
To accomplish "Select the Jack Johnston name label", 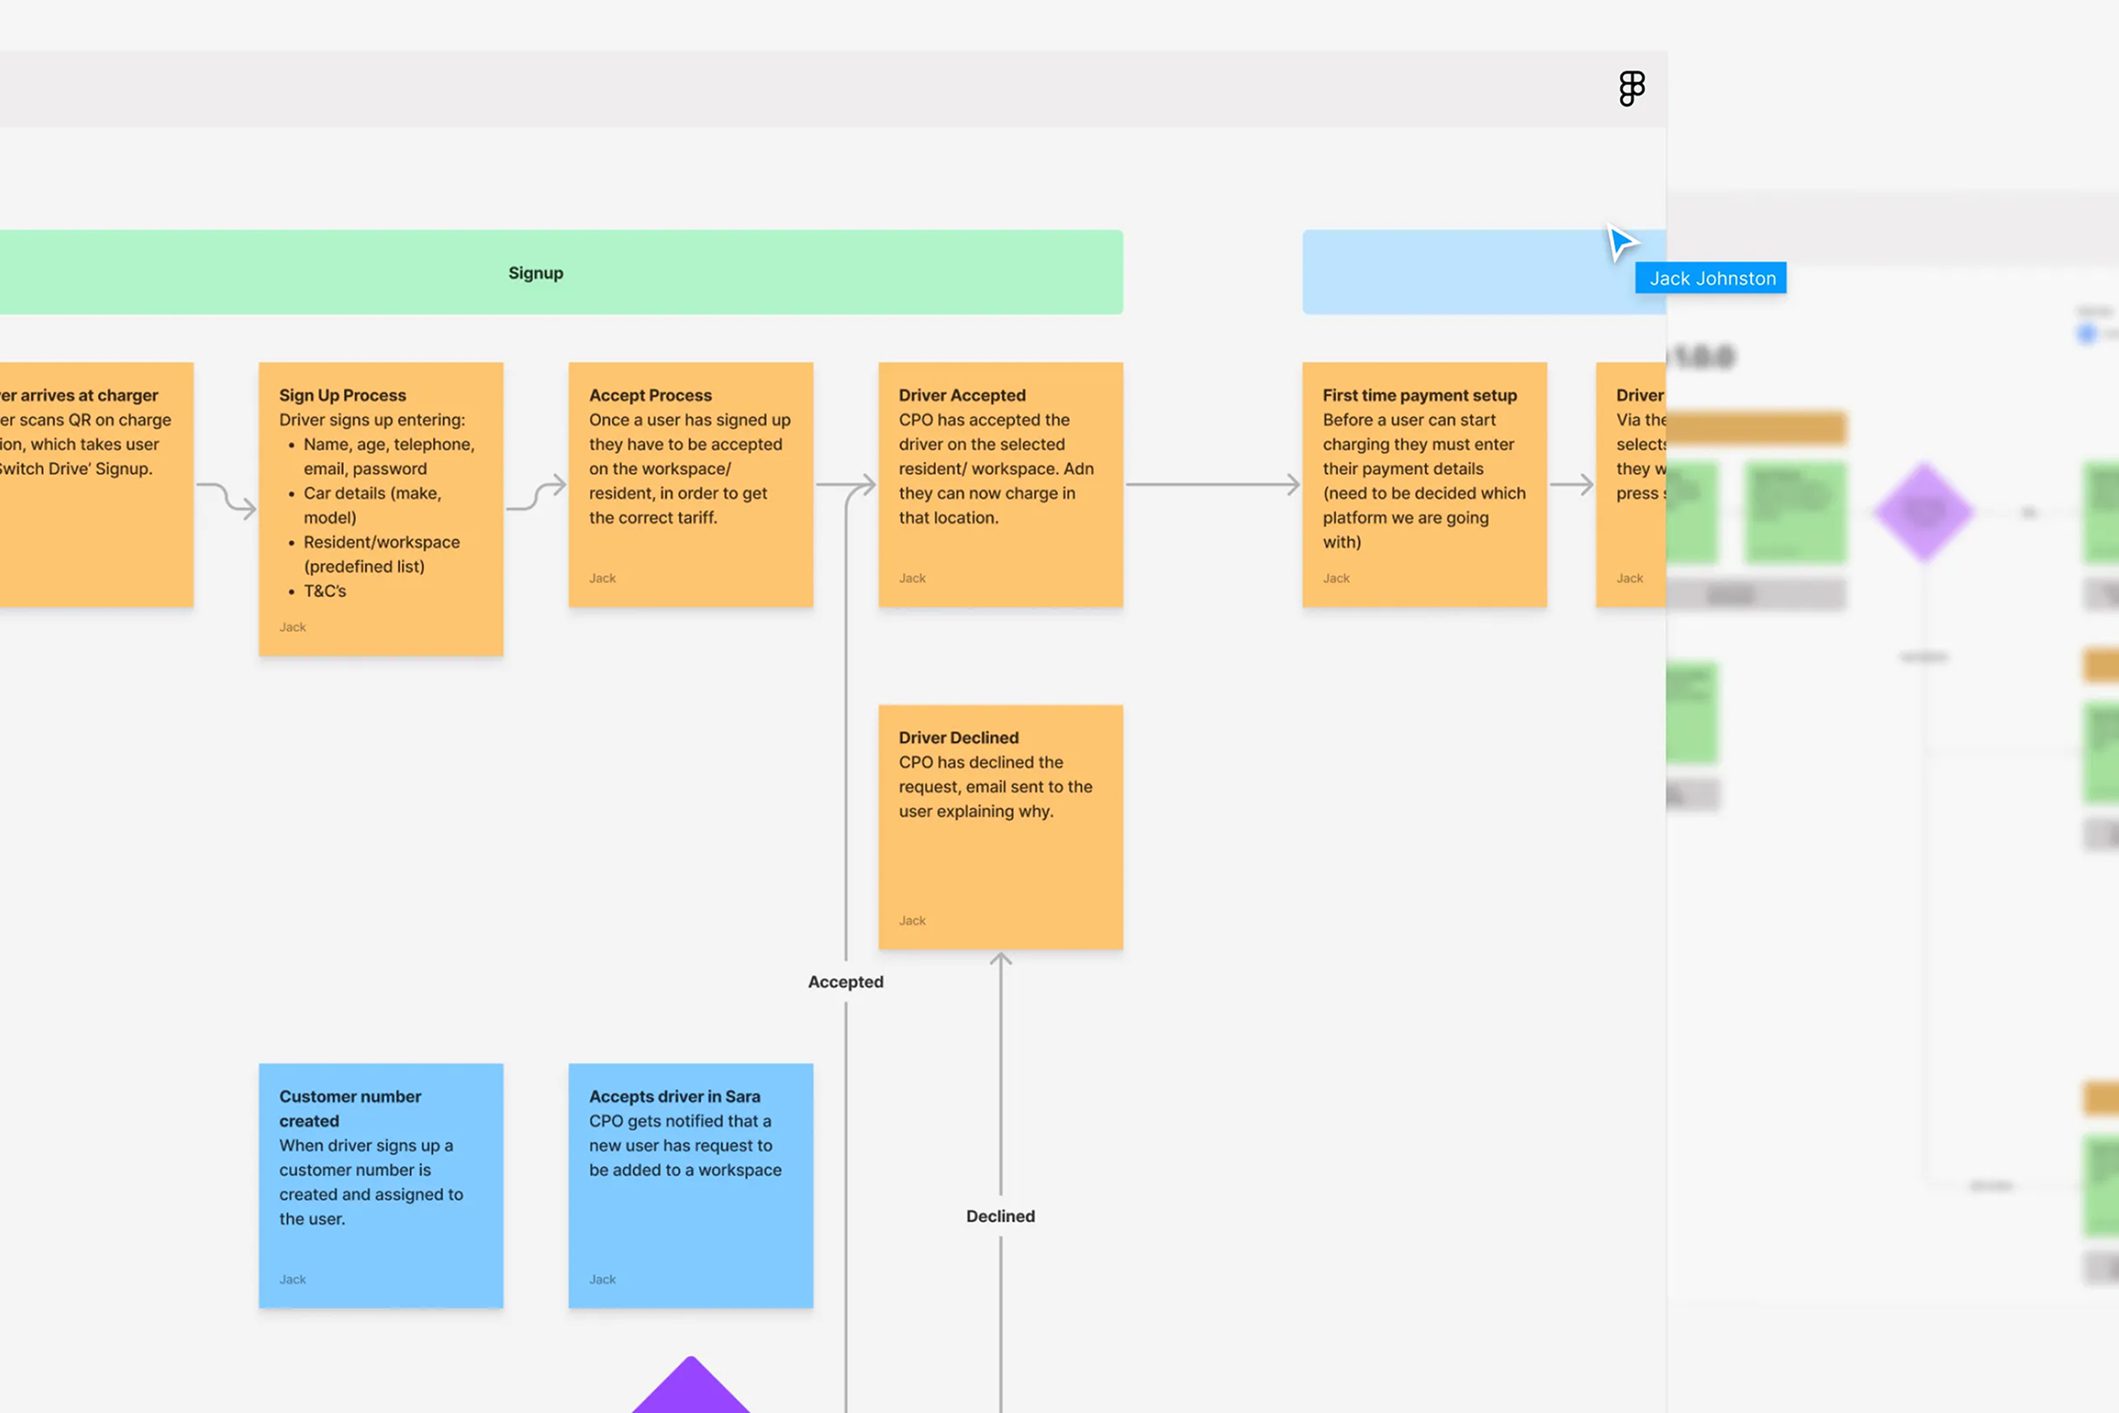I will click(x=1711, y=278).
